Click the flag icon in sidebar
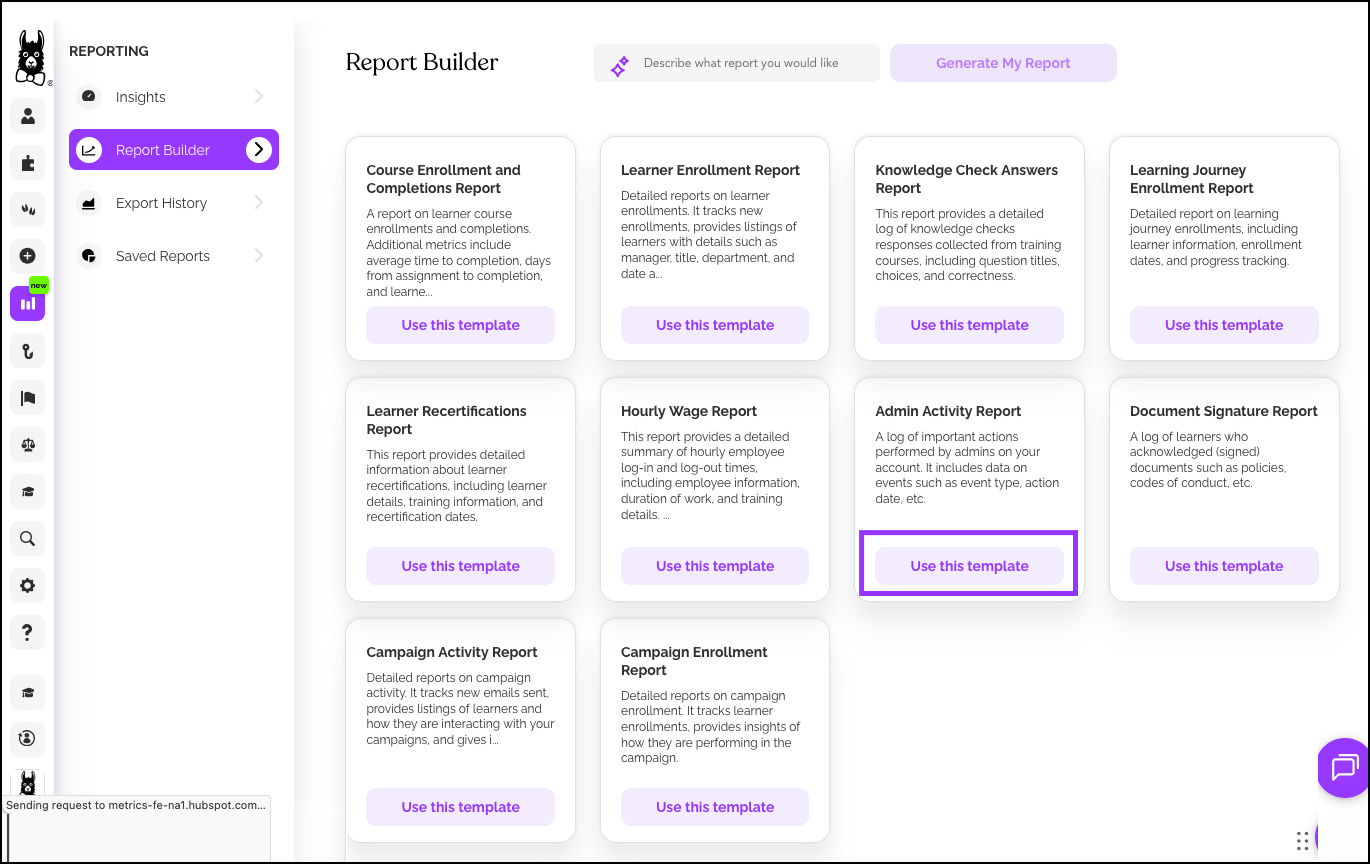Viewport: 1370px width, 864px height. click(28, 398)
